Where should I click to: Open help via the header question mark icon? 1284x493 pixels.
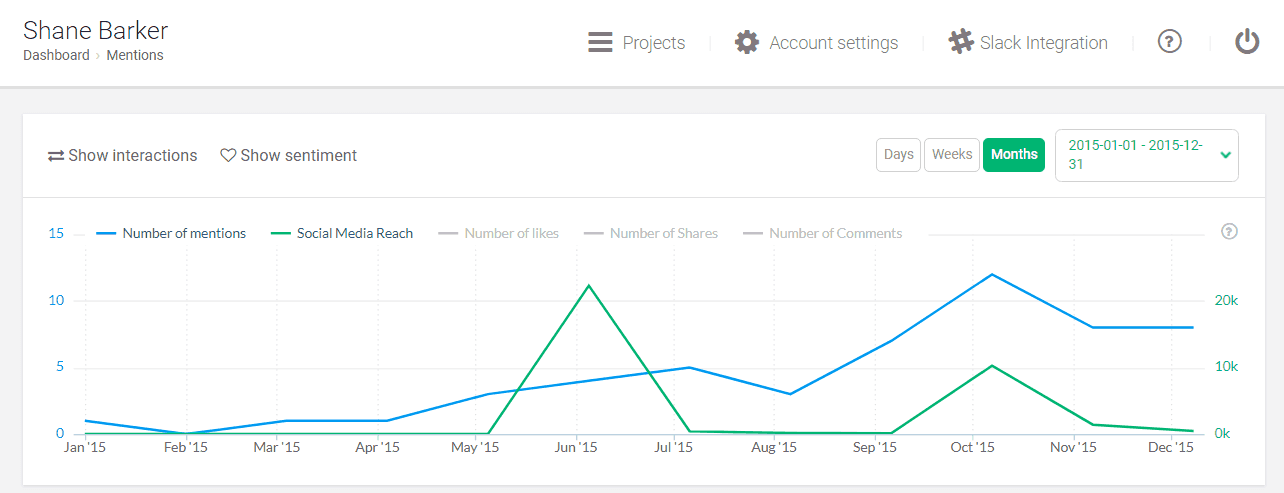pos(1170,42)
